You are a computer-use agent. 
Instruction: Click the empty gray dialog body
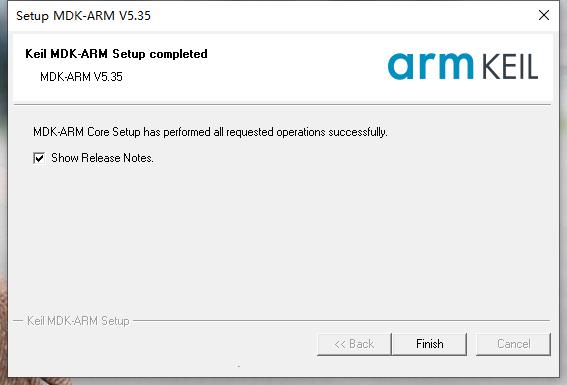coord(282,239)
